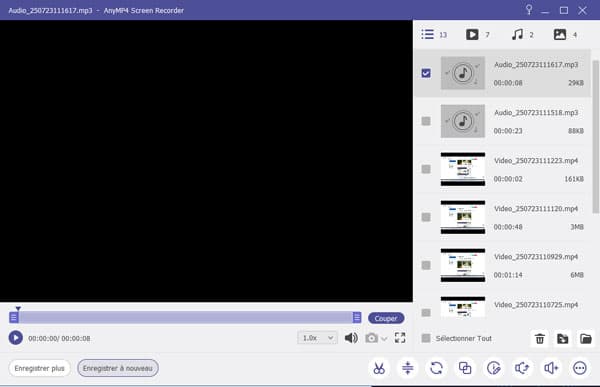Click the Enregistrer plus button
Screen dimensions: 600x387
39,368
